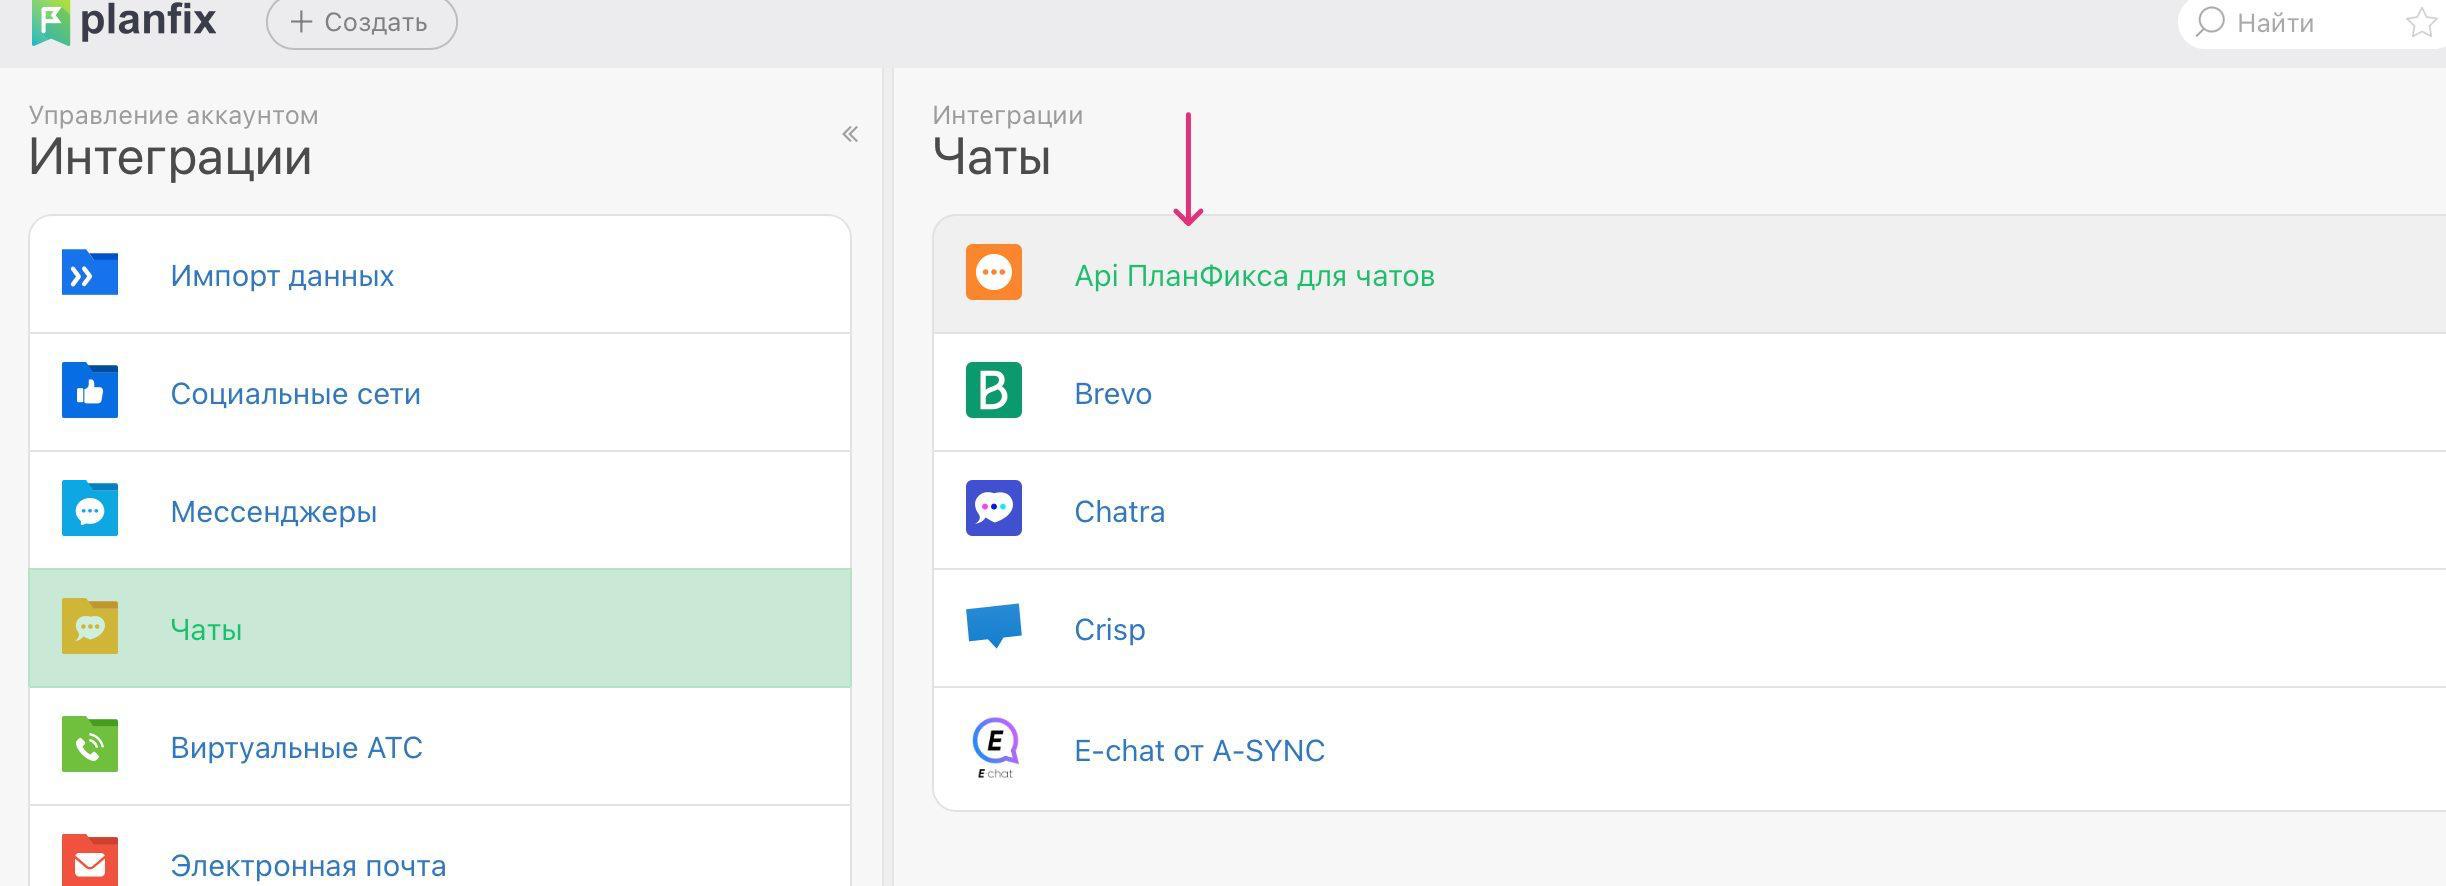
Task: Click the Импорт данных folder icon
Action: coord(90,273)
